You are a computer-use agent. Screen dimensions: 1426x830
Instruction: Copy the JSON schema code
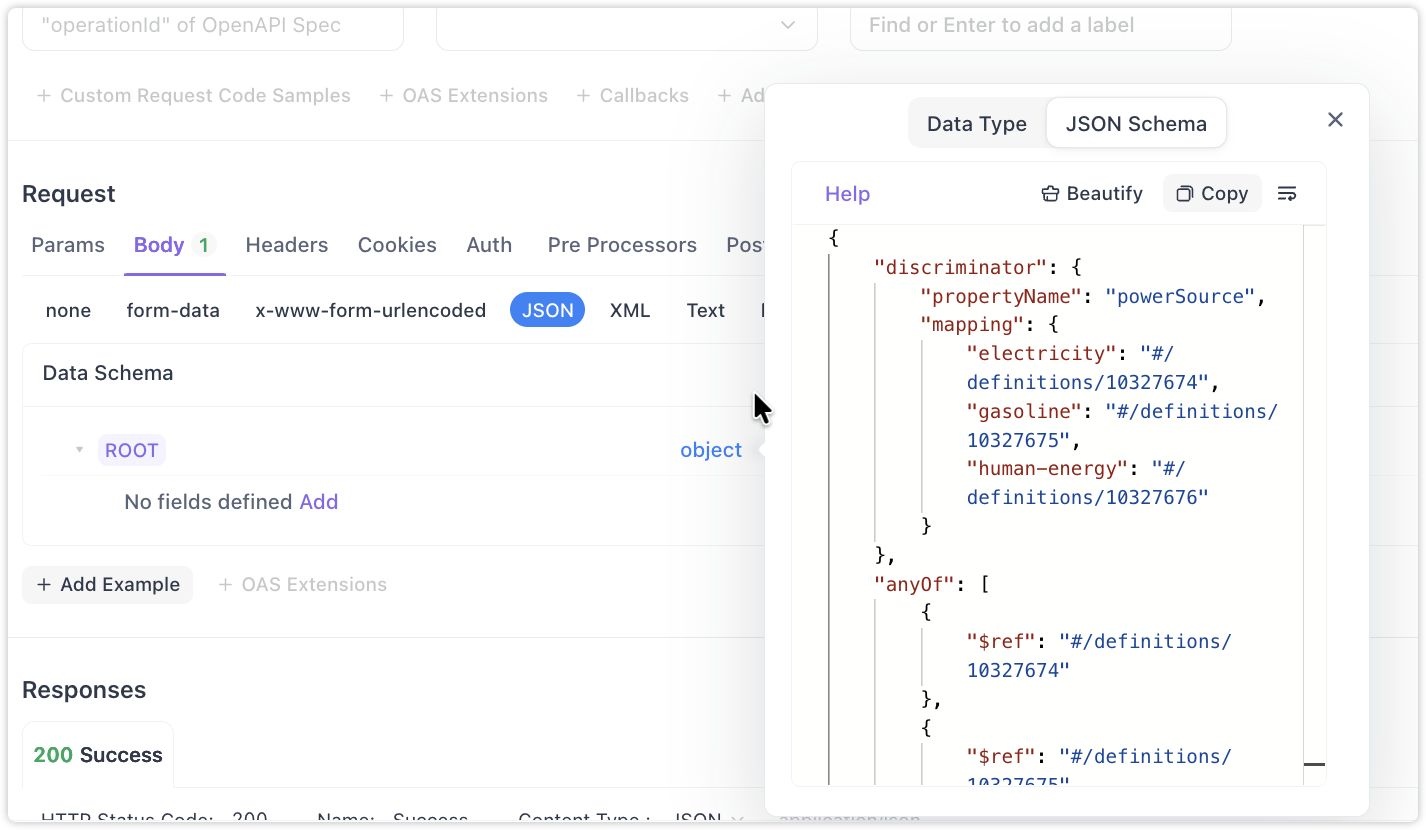click(1212, 194)
